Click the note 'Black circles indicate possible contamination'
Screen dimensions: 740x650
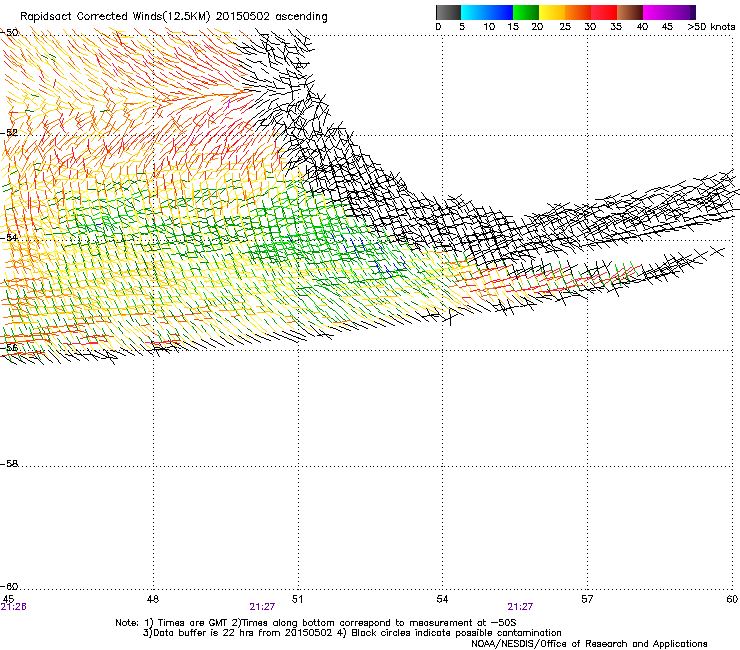pos(456,633)
